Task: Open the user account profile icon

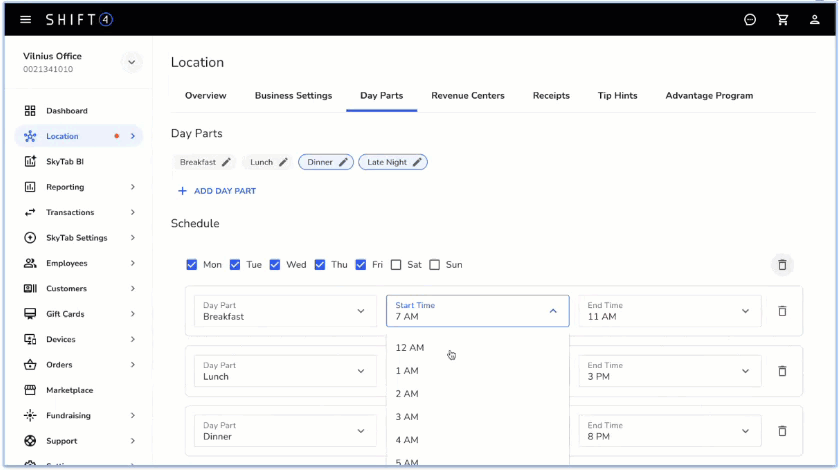Action: point(815,19)
